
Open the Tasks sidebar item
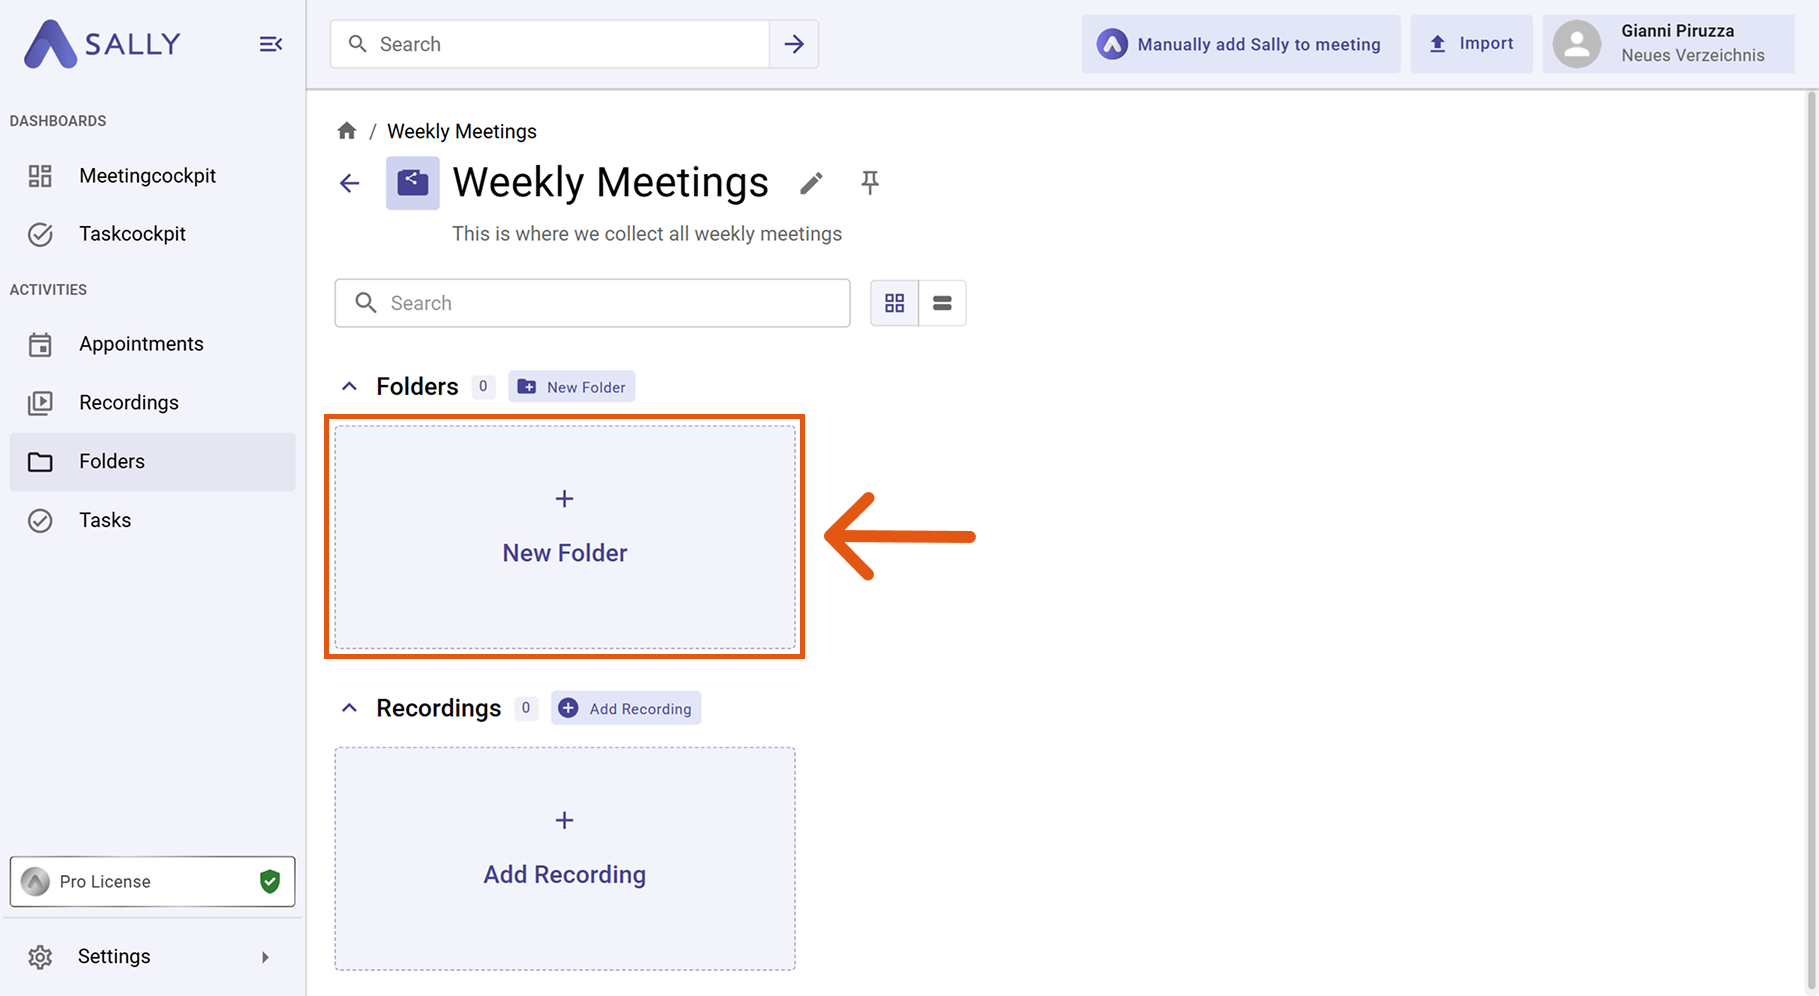[105, 520]
